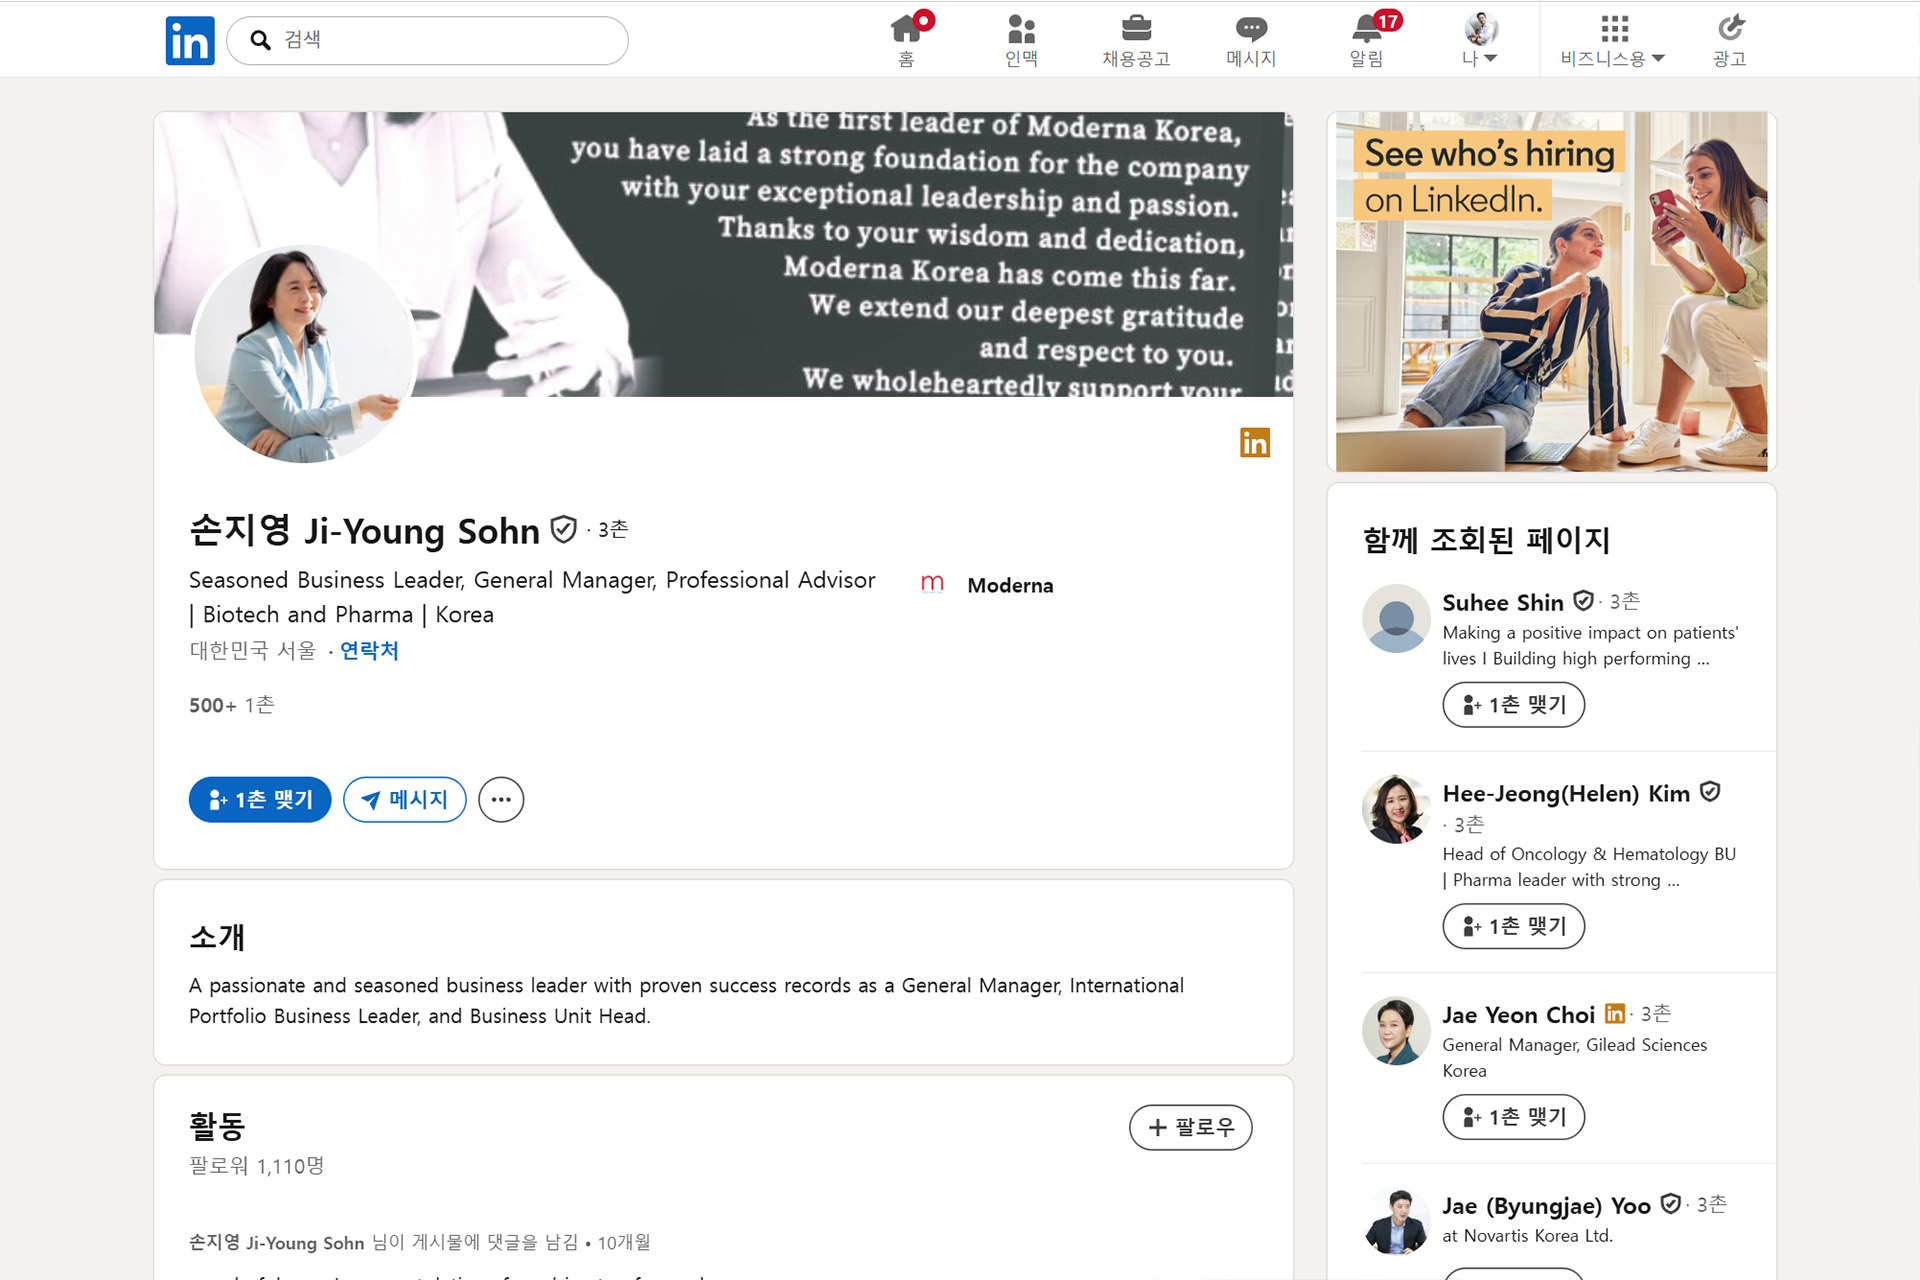Click the blue 1촌 맺기 connect button
This screenshot has height=1280, width=1920.
click(x=260, y=800)
